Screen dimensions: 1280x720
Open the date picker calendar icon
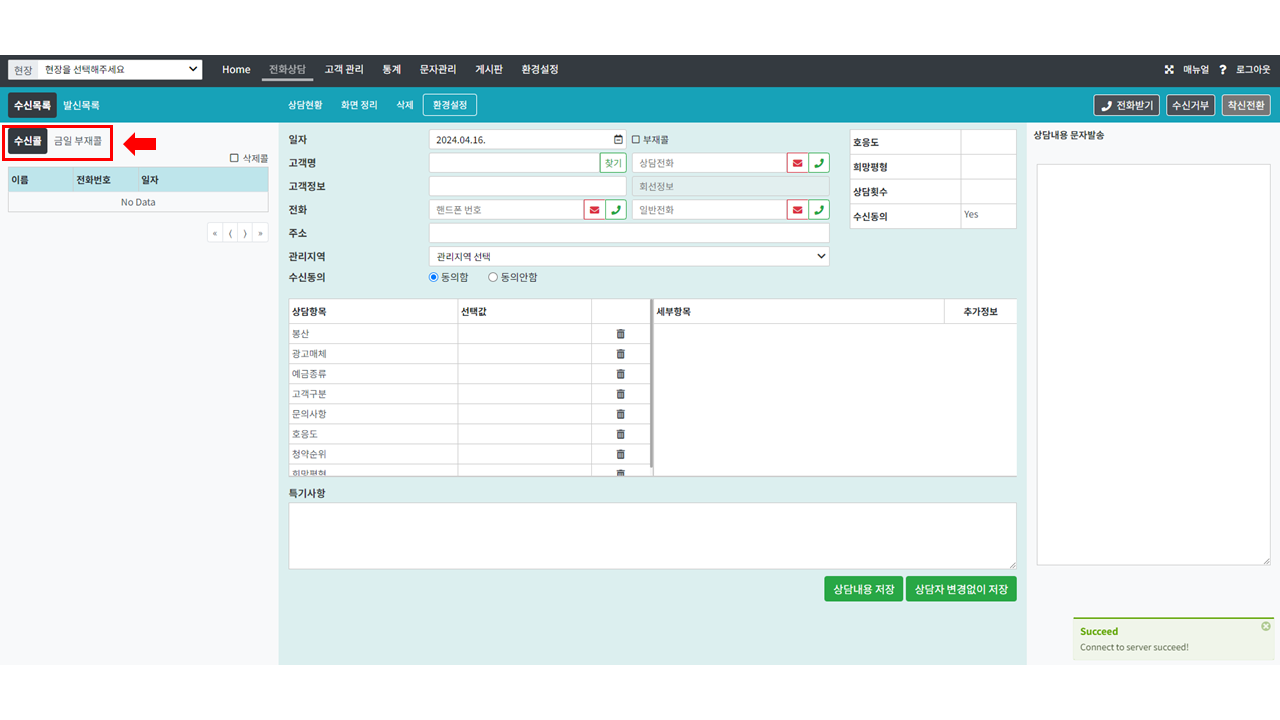(618, 140)
